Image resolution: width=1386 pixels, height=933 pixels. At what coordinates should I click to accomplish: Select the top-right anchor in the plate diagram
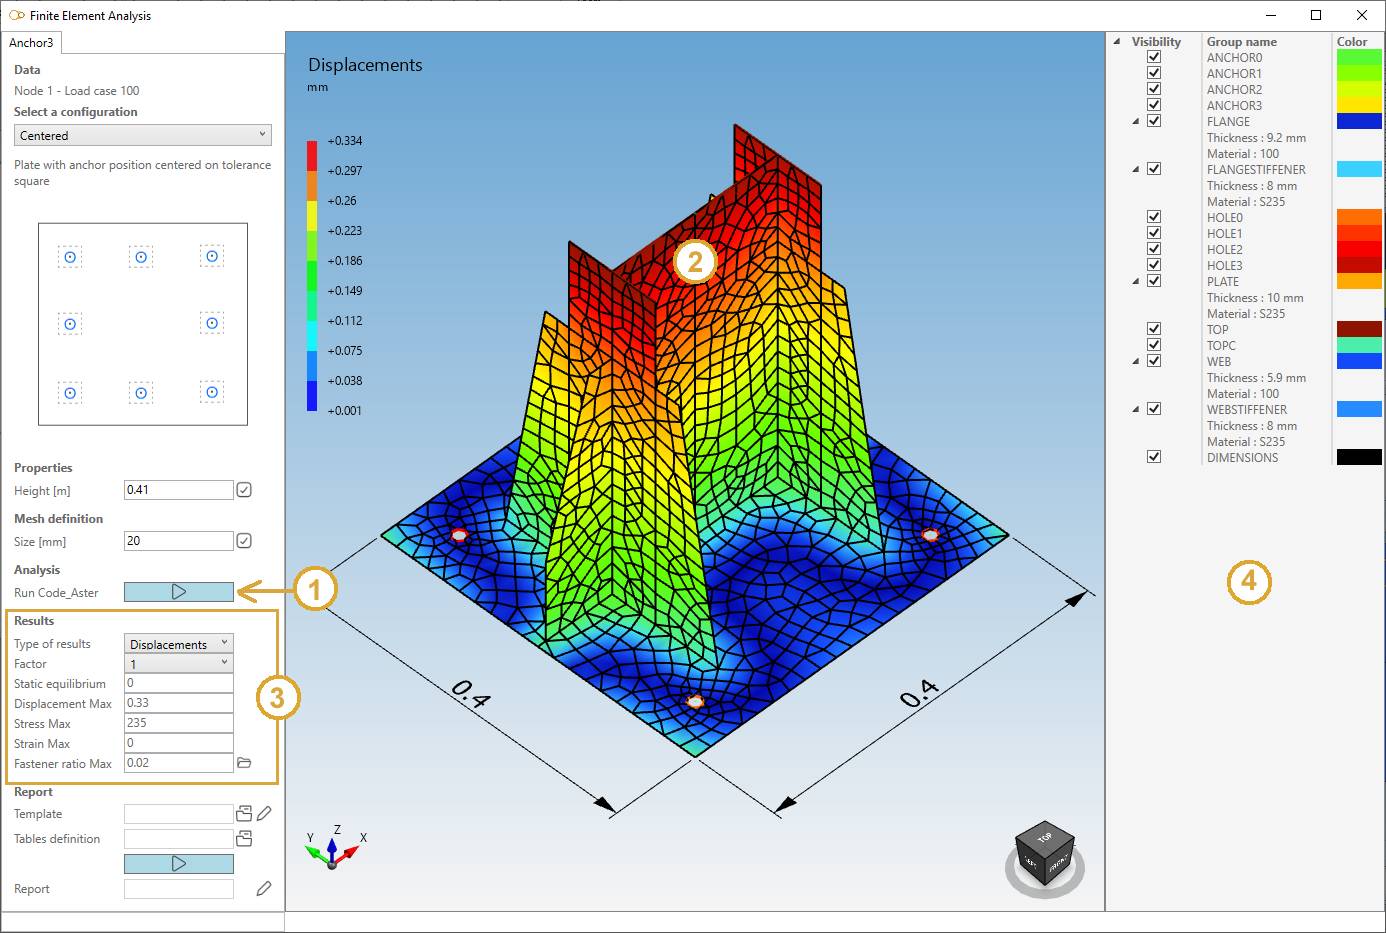click(x=212, y=256)
